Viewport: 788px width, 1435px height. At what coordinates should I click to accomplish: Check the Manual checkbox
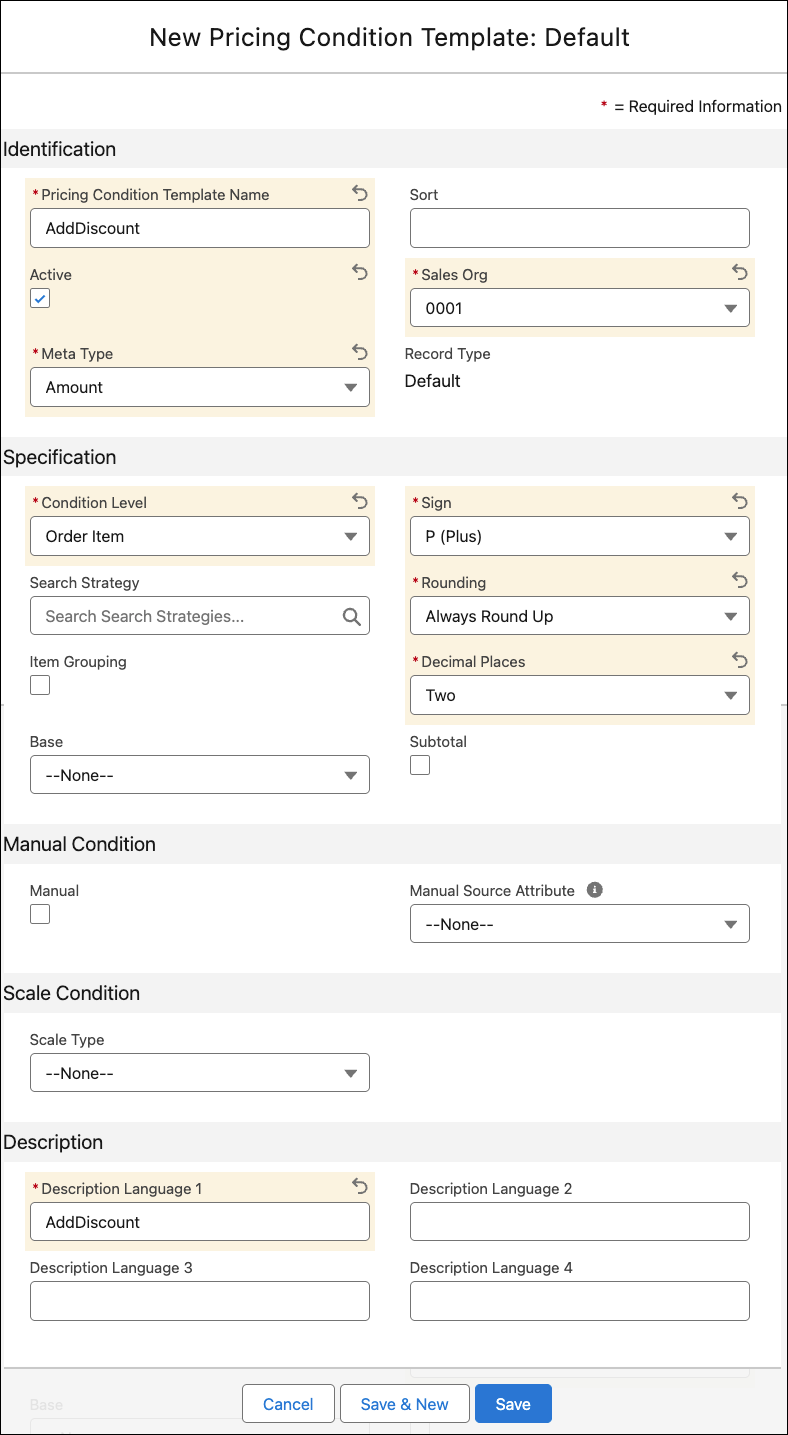pos(40,914)
